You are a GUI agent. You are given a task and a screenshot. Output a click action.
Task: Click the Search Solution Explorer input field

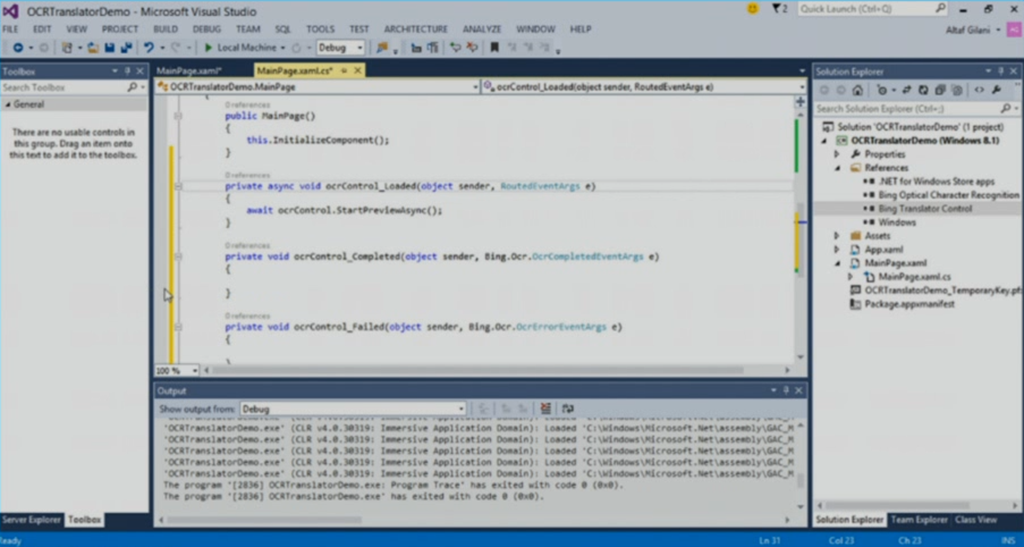tap(910, 108)
